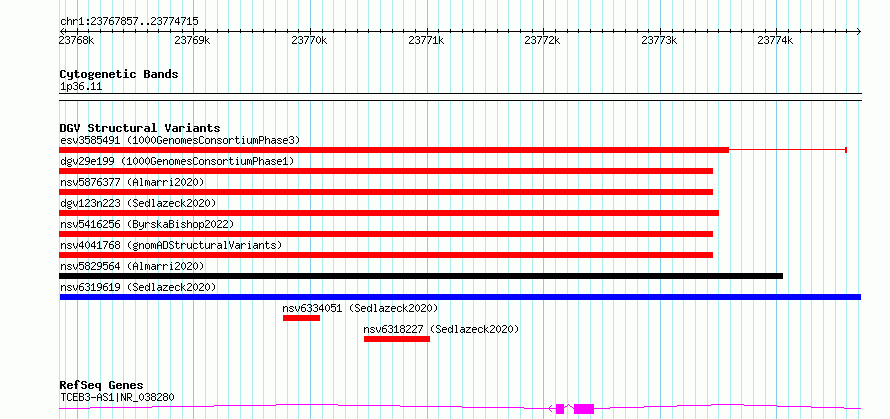Viewport: 890px width, 419px height.
Task: Select the 1p36.11 band label
Action: click(81, 87)
